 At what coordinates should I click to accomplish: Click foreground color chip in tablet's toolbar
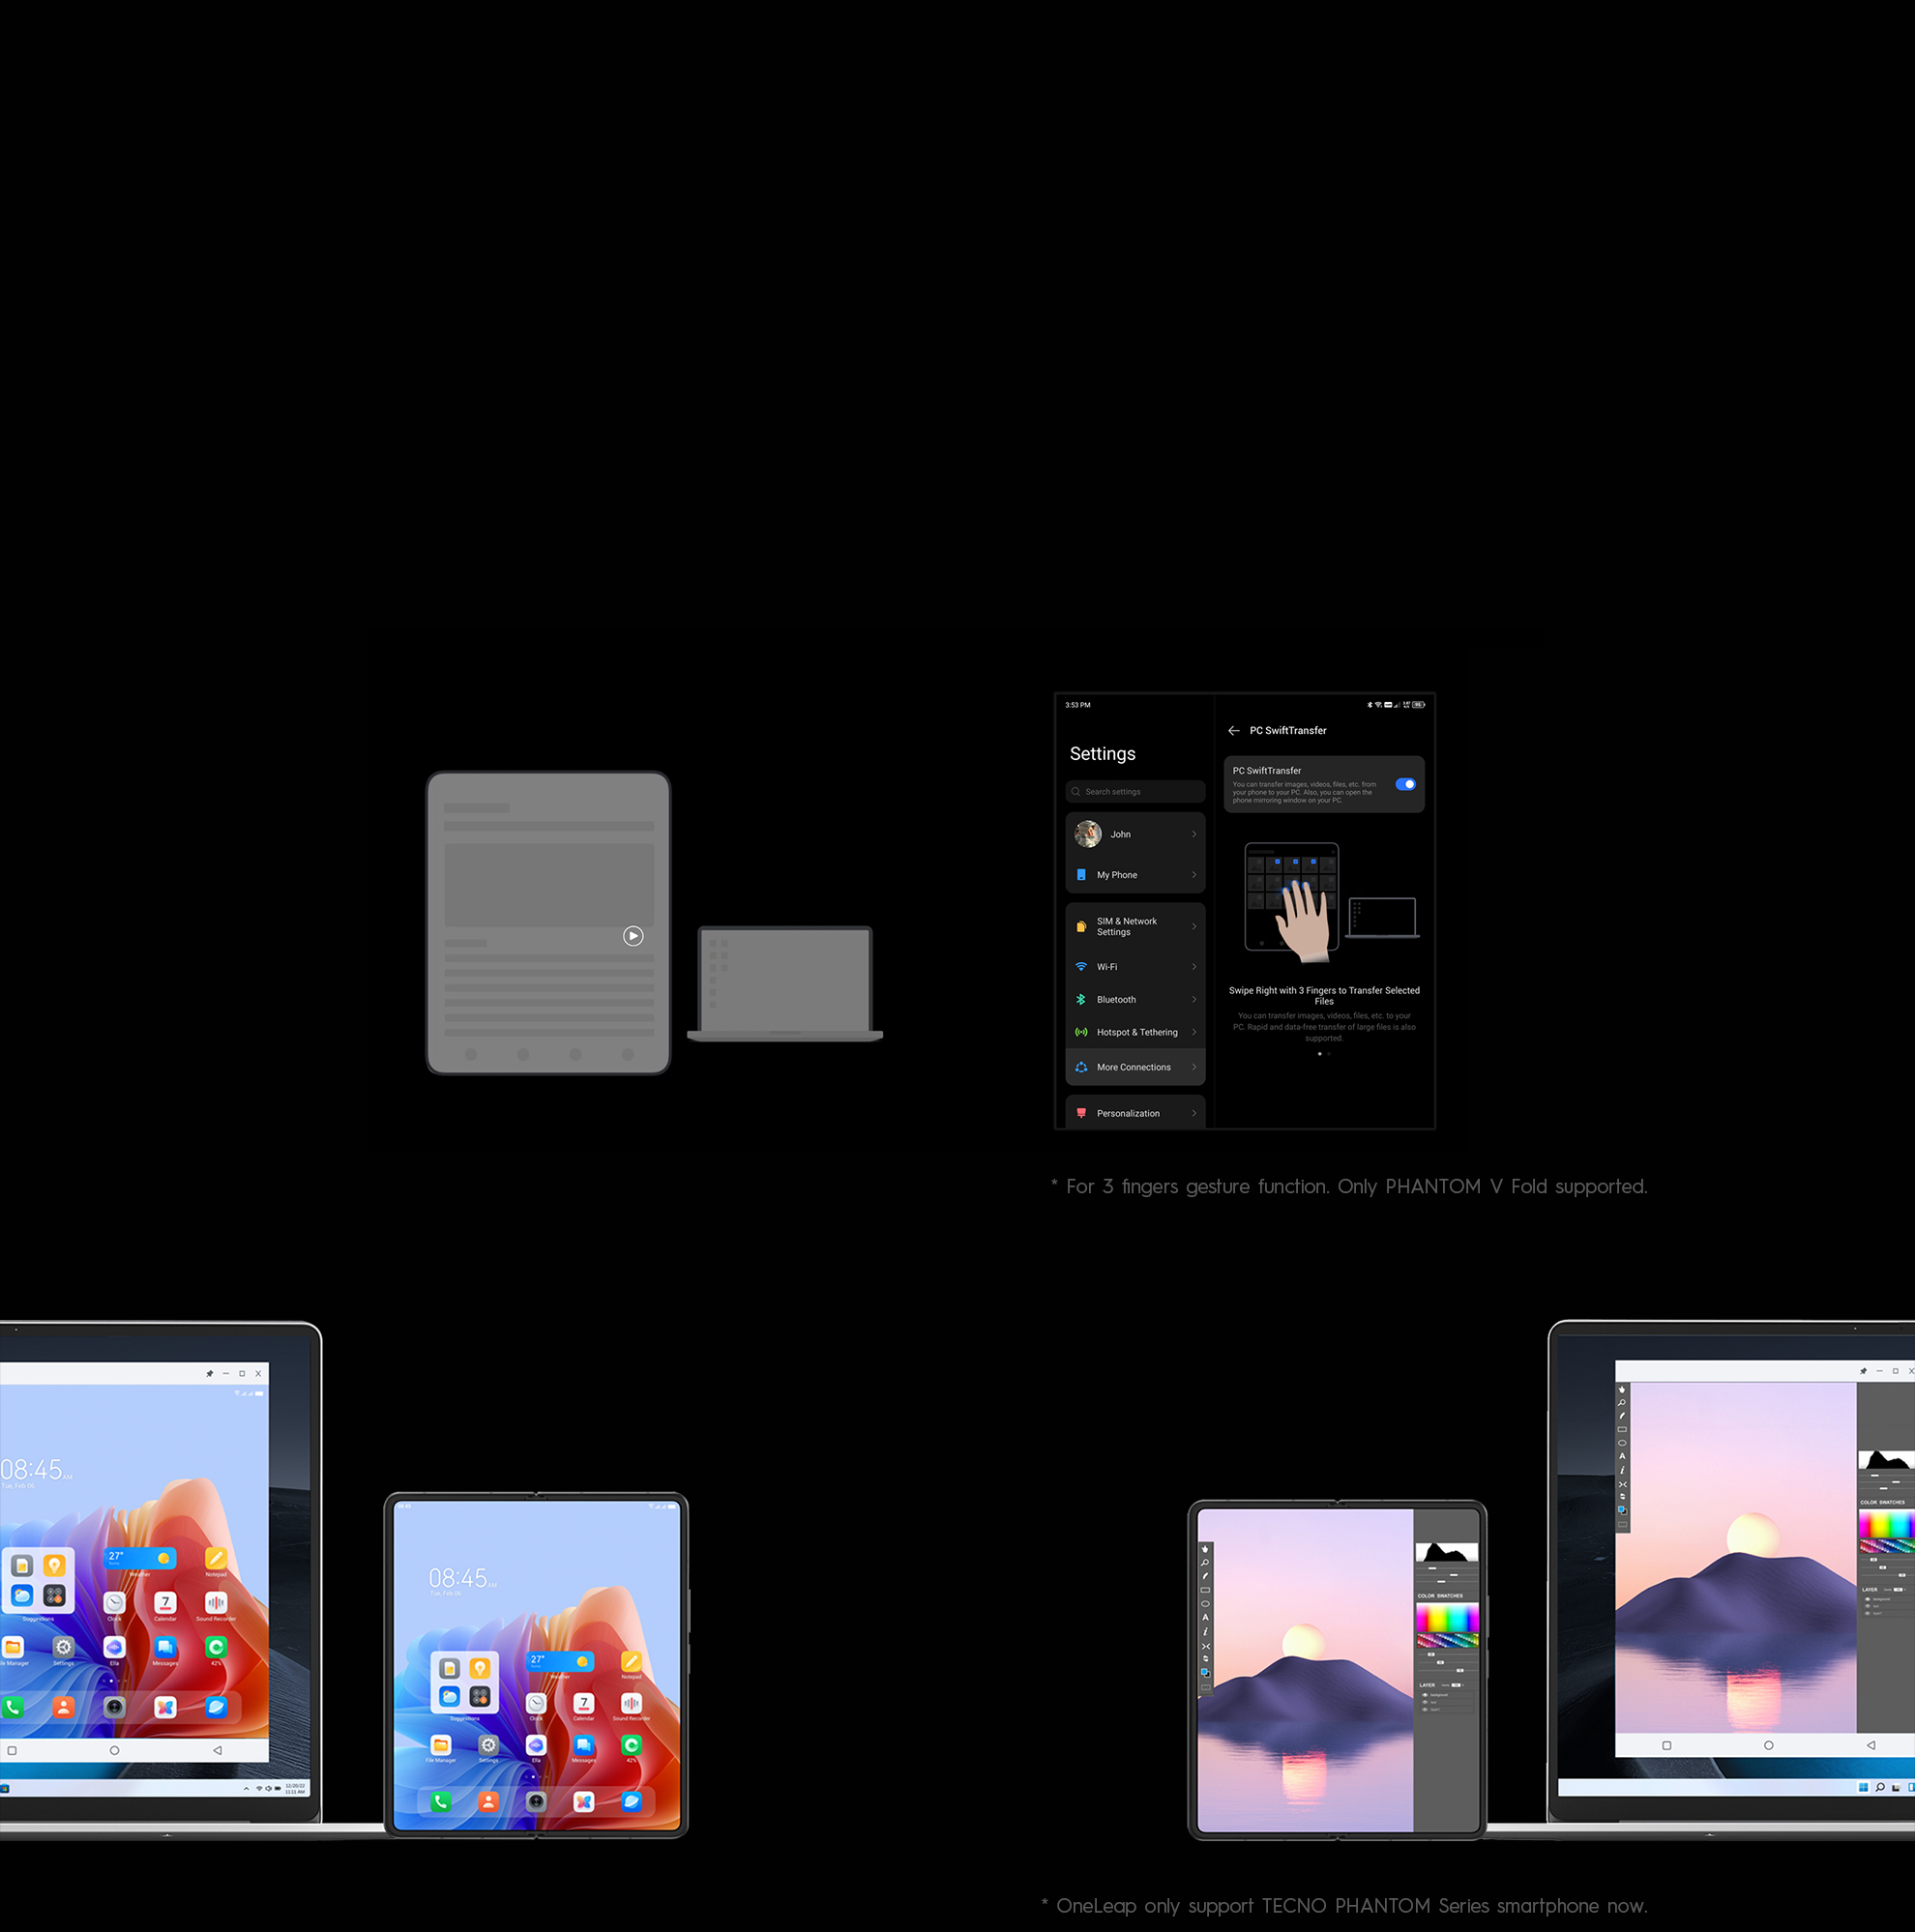point(1205,1672)
